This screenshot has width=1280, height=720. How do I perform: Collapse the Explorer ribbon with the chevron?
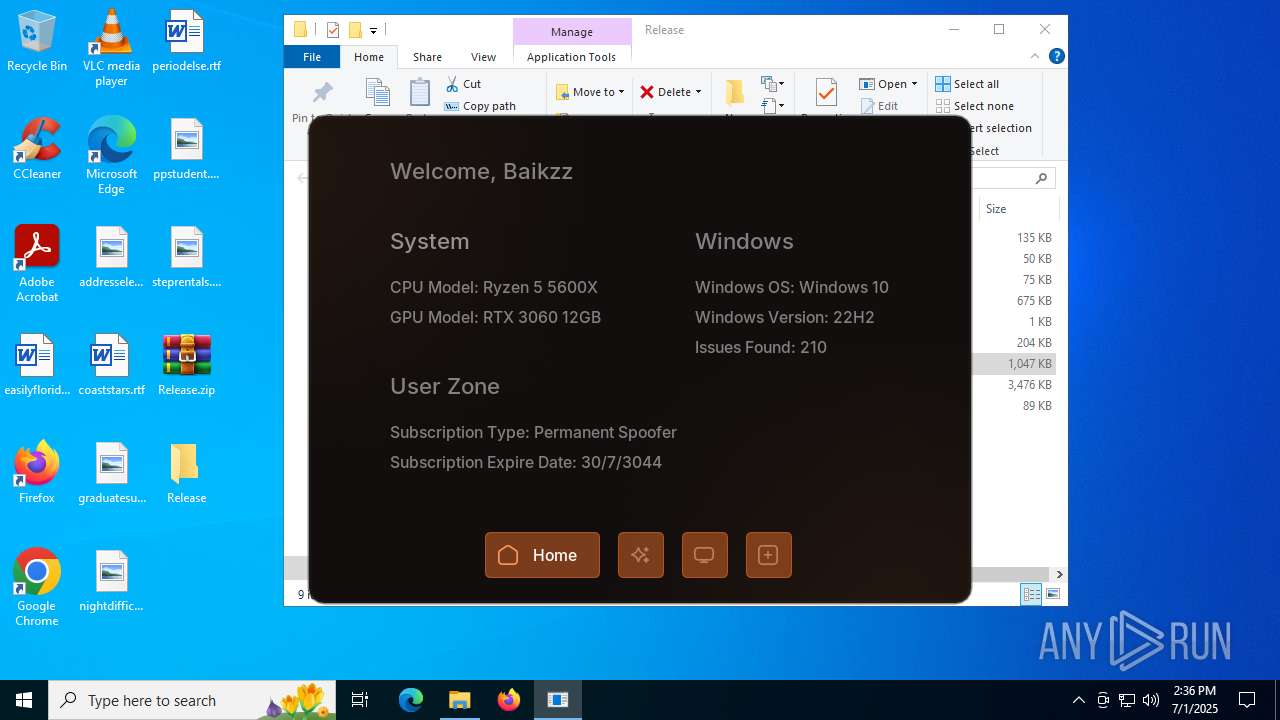tap(1035, 56)
